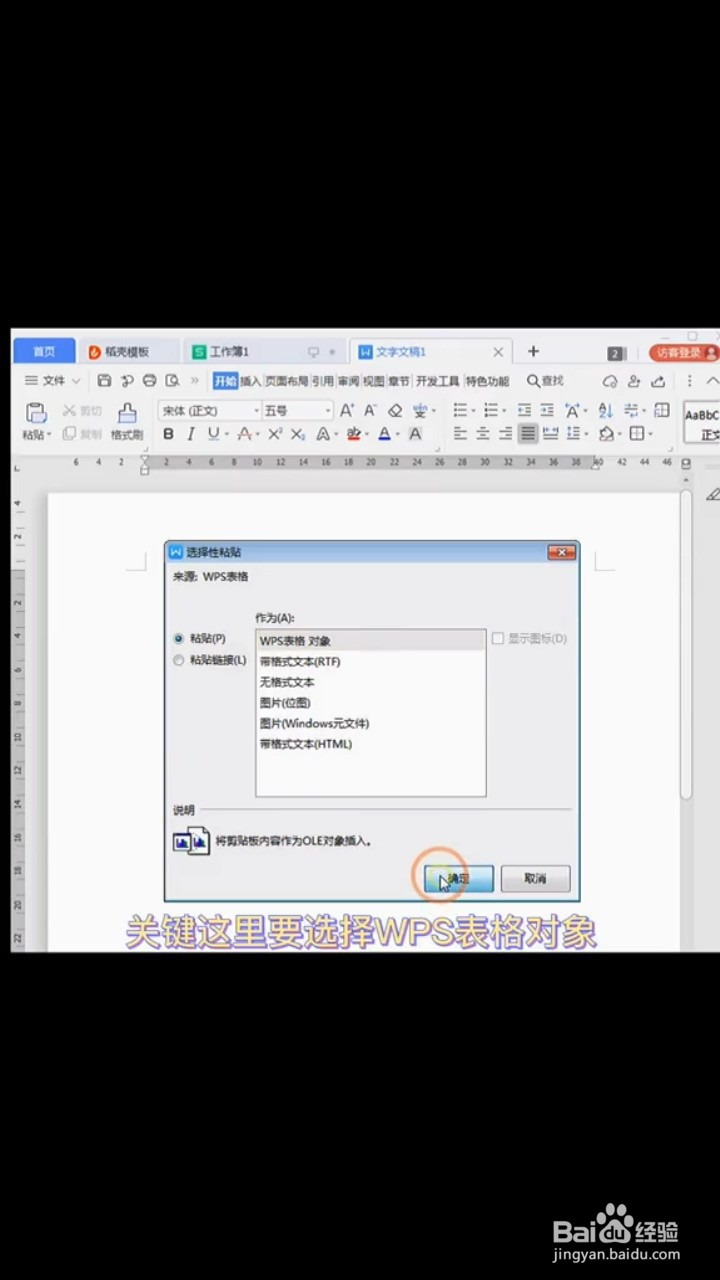Select the AaBbC 正文 style thumbnail
Viewport: 720px width, 1280px height.
[x=702, y=424]
